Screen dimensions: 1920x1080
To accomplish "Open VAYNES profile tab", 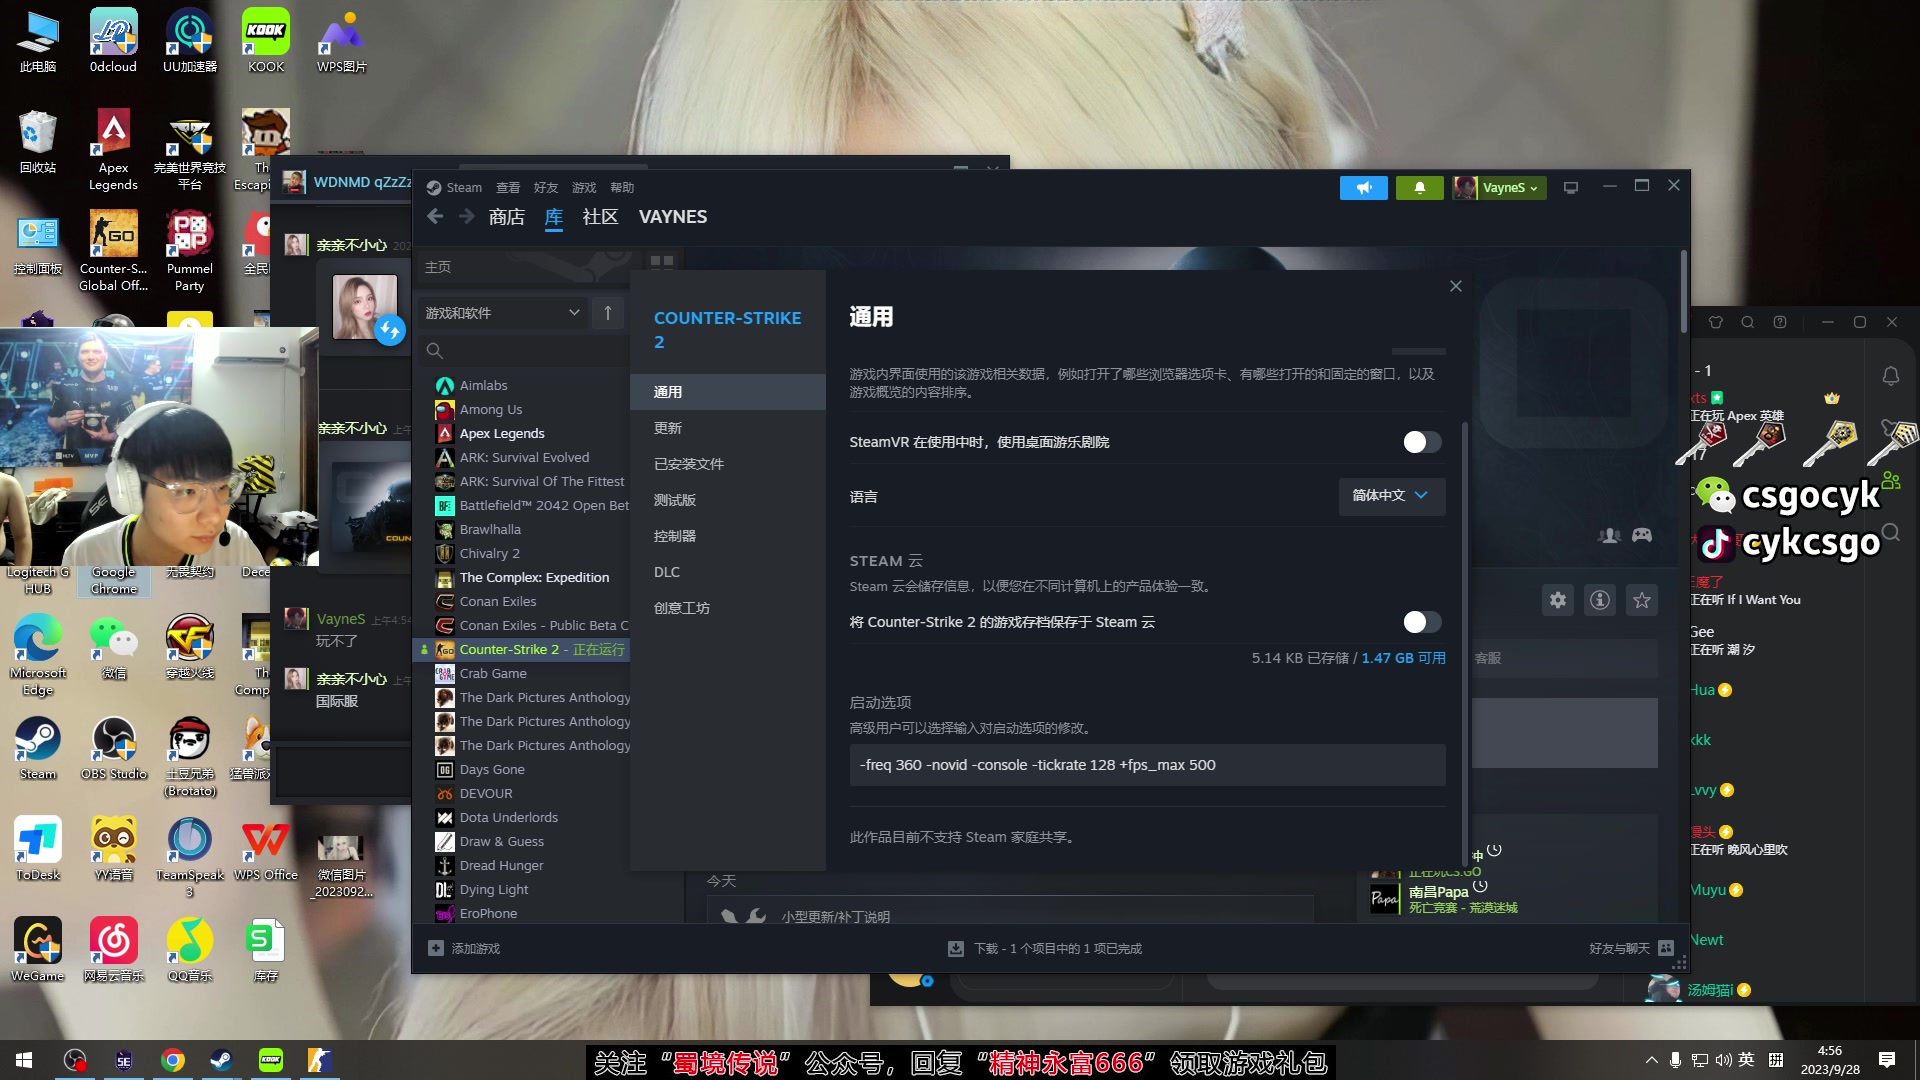I will (x=673, y=217).
